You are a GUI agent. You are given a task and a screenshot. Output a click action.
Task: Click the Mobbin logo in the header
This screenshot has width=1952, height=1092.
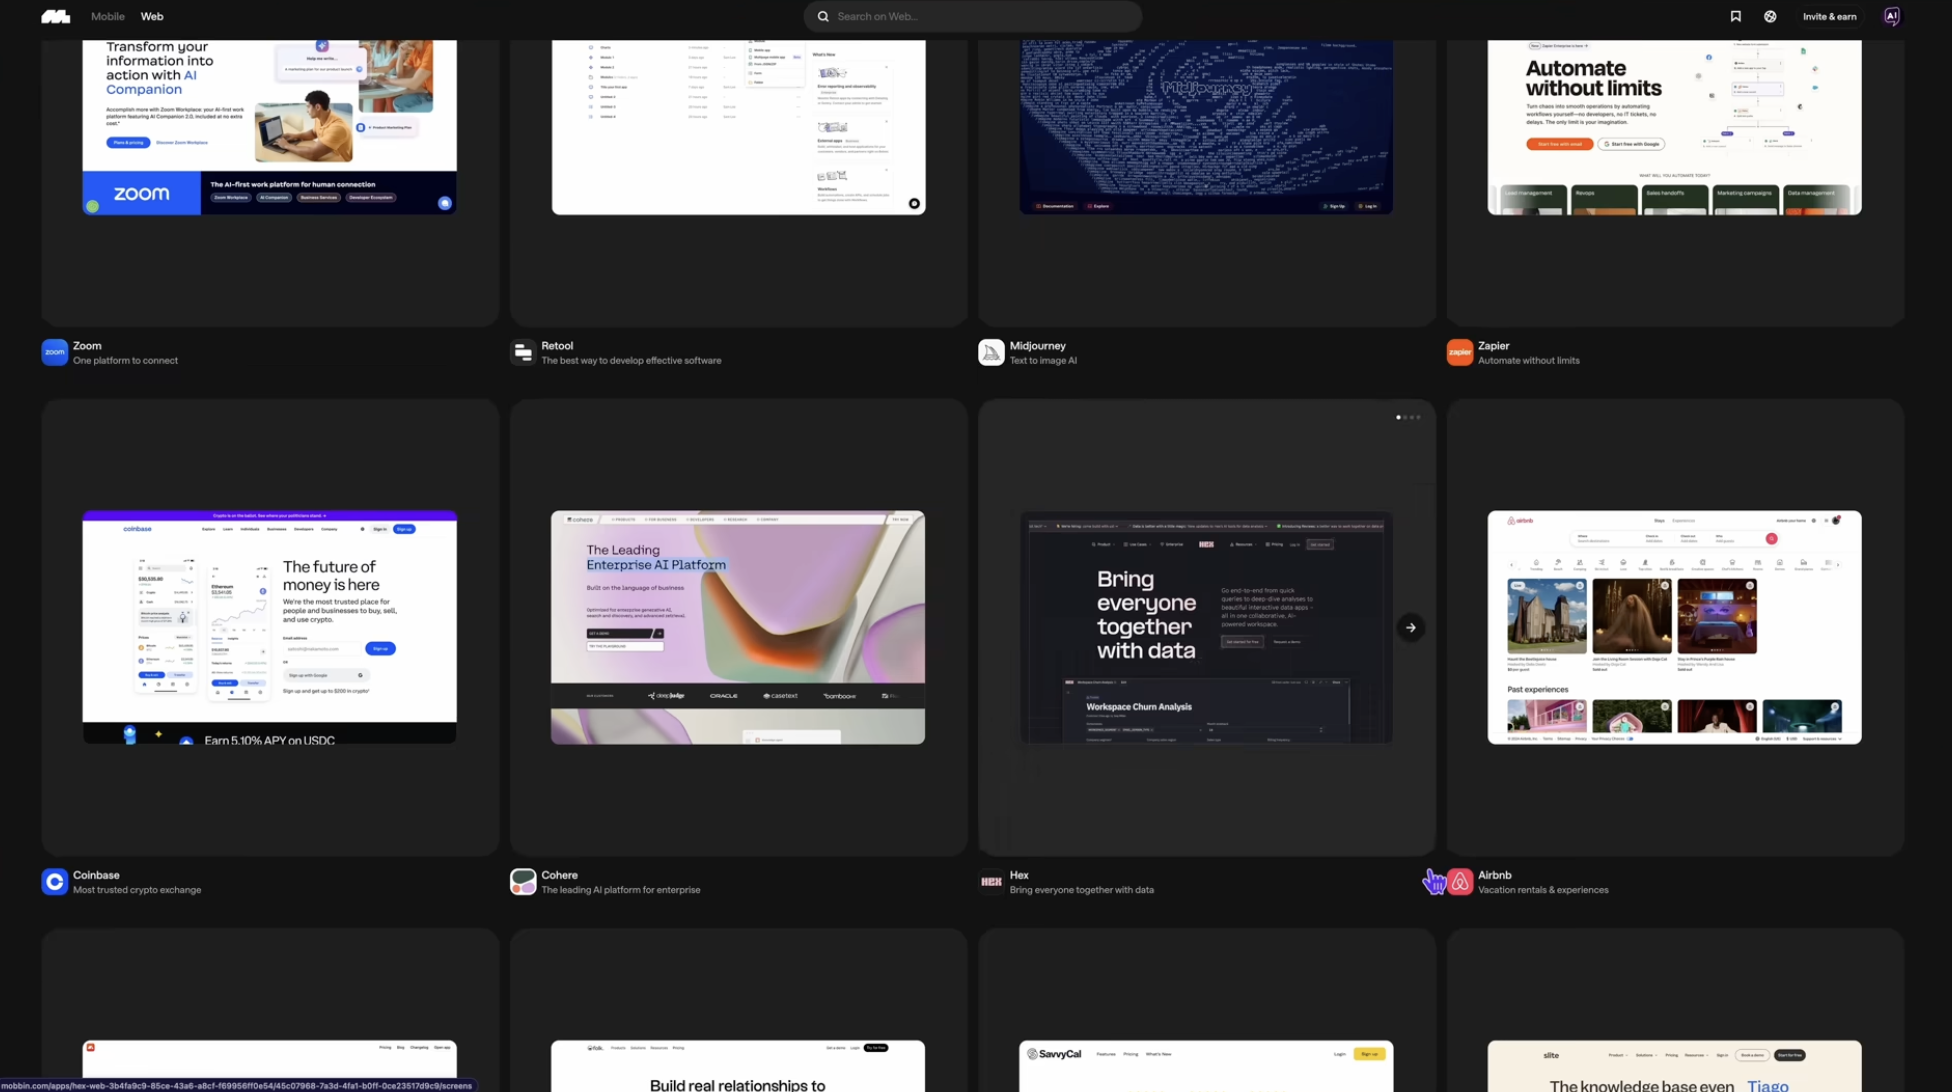(55, 16)
